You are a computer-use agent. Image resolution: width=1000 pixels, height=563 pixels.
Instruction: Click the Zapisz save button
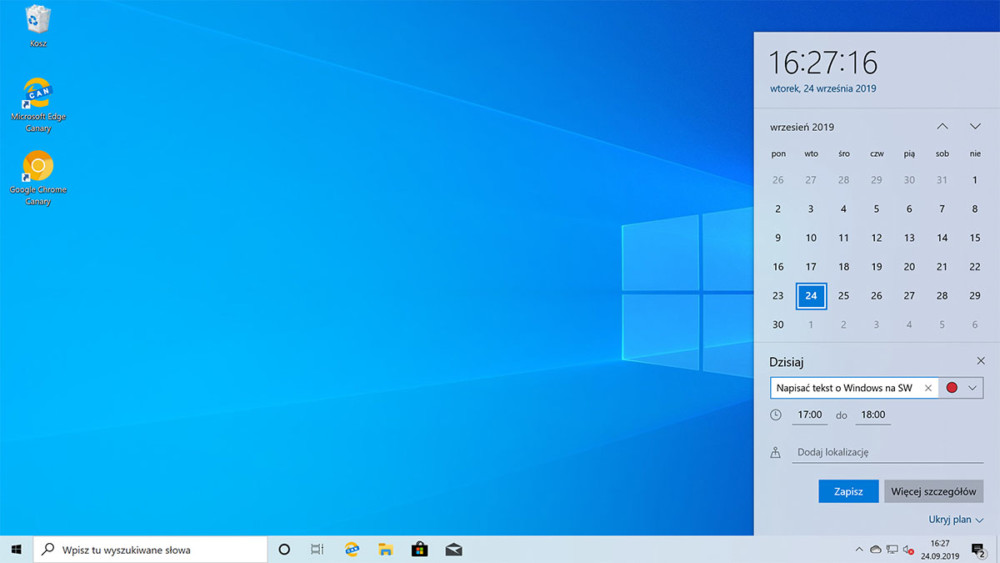point(848,492)
